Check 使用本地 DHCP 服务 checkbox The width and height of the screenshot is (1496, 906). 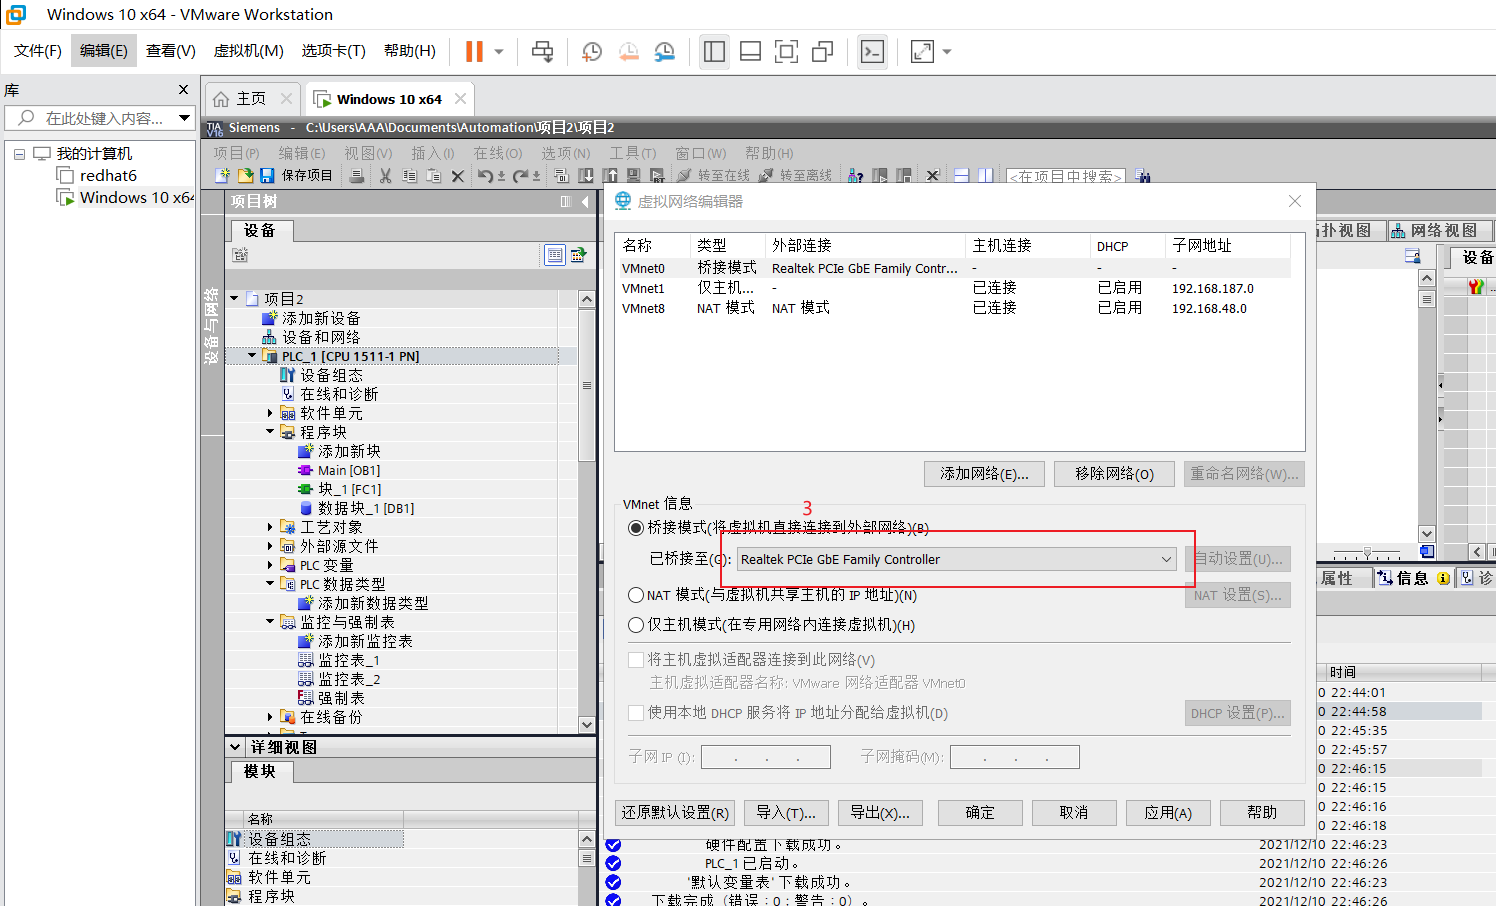click(635, 713)
